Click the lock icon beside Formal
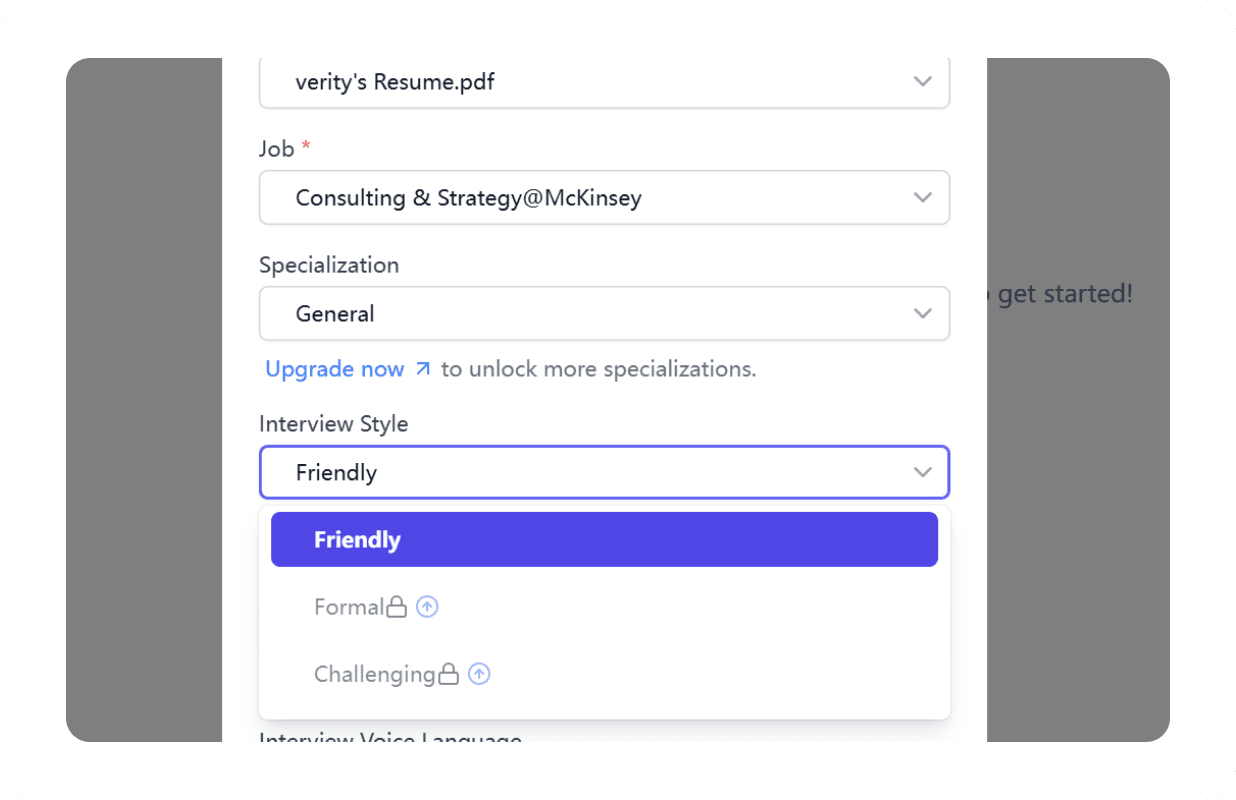Image resolution: width=1236 pixels, height=800 pixels. pos(397,607)
